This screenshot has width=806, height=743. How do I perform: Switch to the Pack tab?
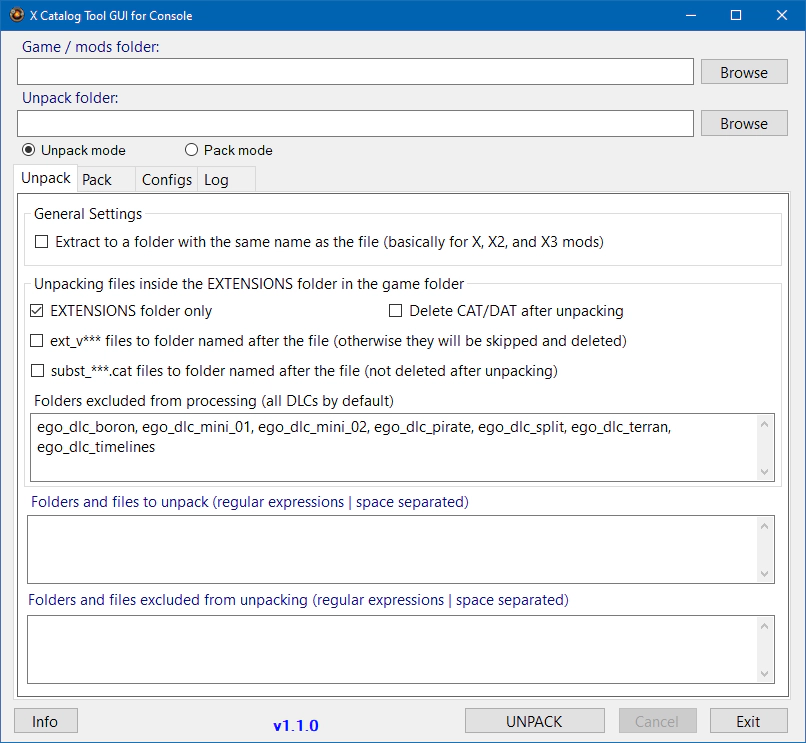pyautogui.click(x=97, y=180)
